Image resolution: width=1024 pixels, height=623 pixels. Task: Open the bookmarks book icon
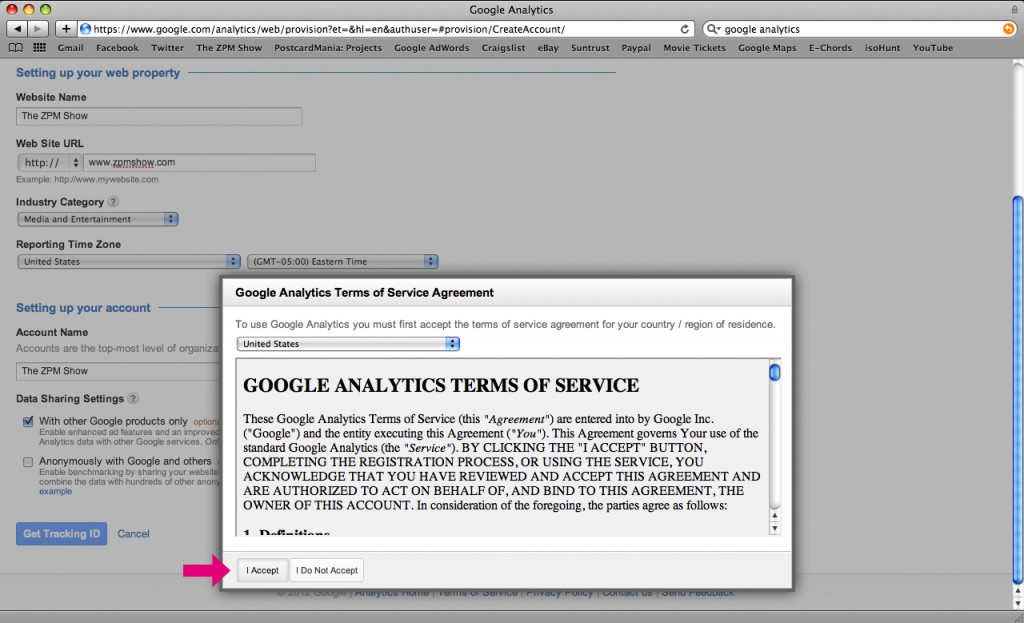pyautogui.click(x=16, y=47)
